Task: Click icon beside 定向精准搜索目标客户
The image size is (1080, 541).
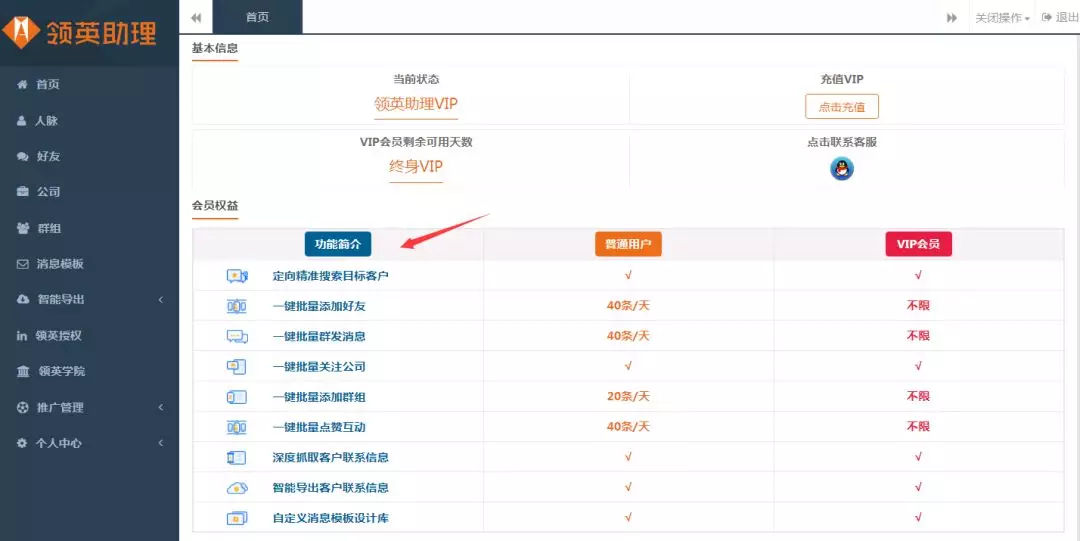Action: [237, 276]
